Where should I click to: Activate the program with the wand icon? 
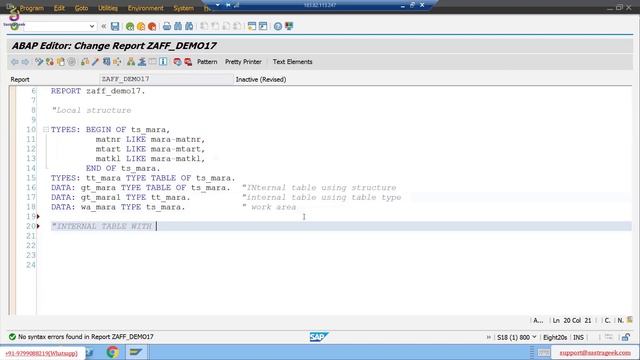click(95, 62)
